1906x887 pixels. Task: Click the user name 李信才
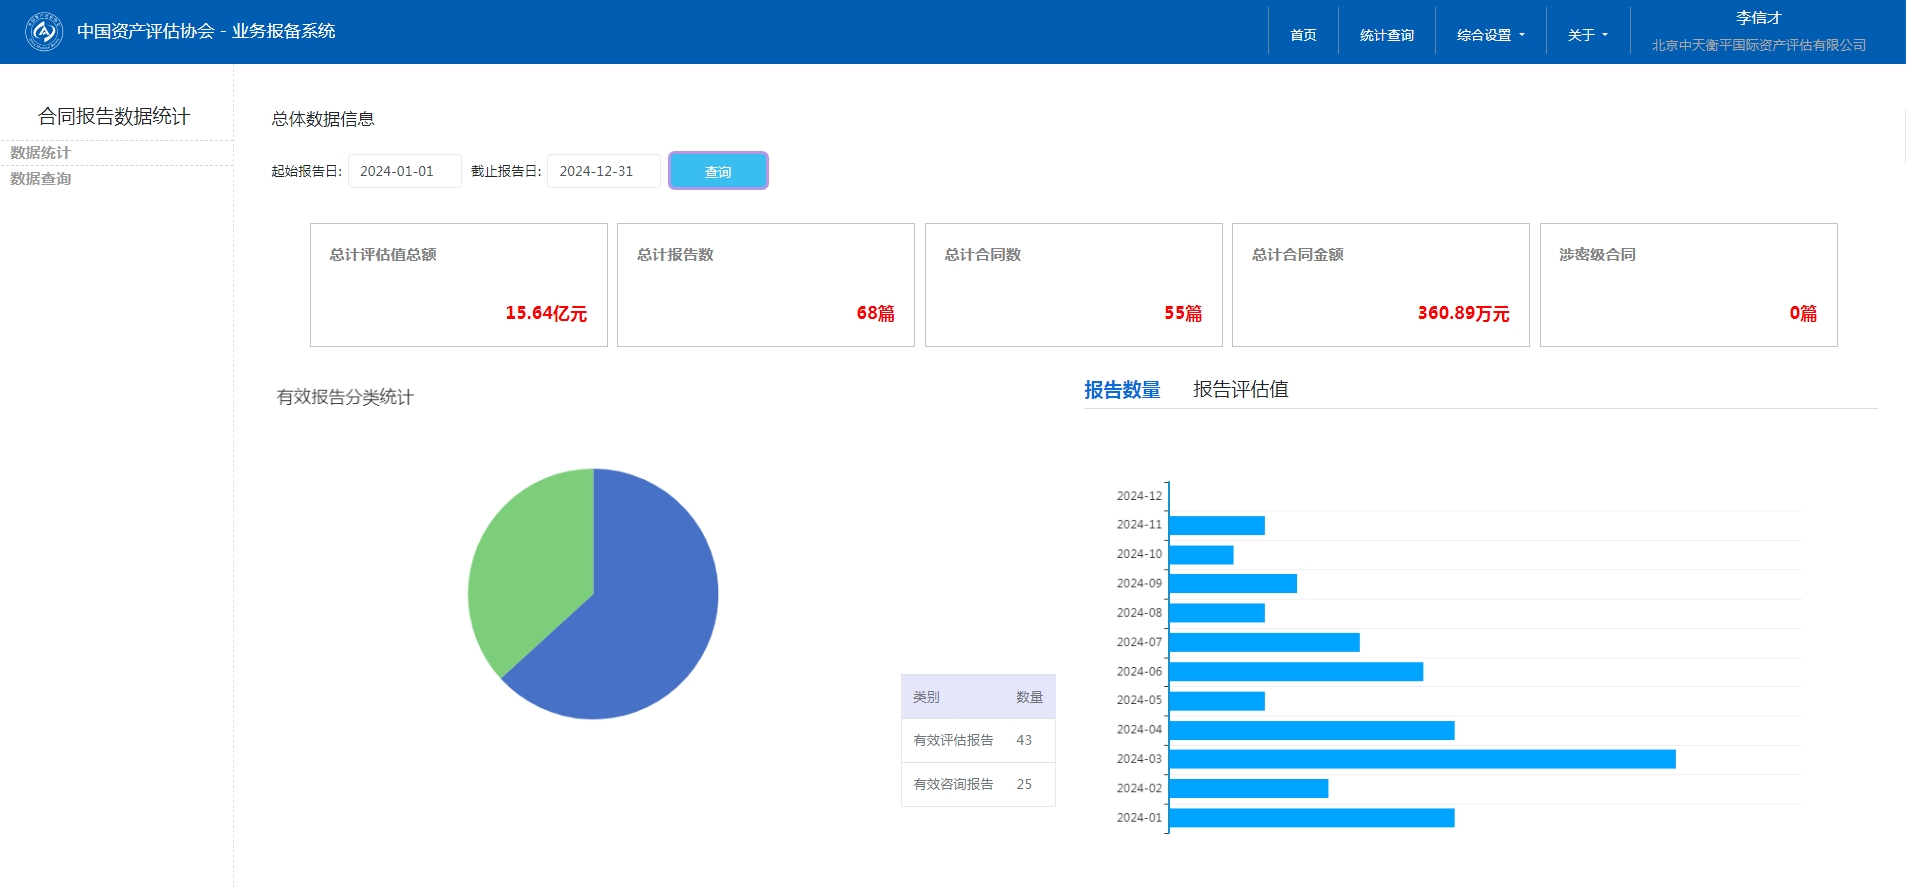(1758, 18)
